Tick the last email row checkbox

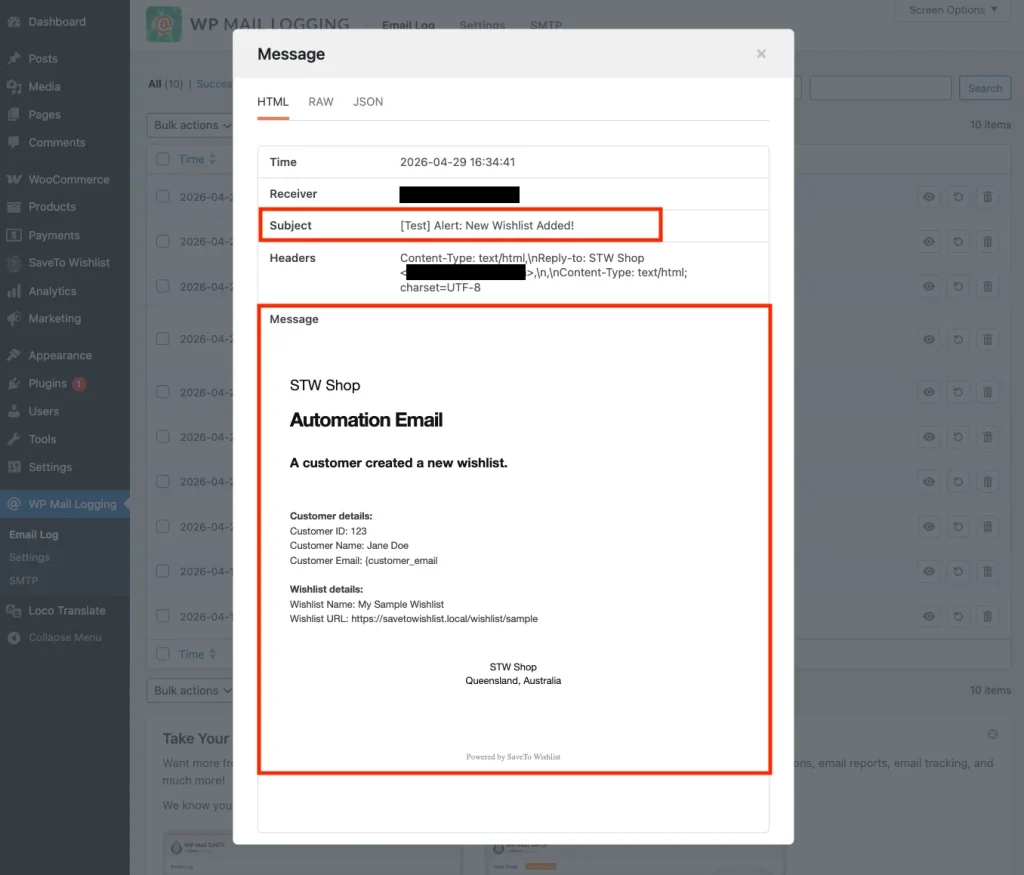click(163, 616)
